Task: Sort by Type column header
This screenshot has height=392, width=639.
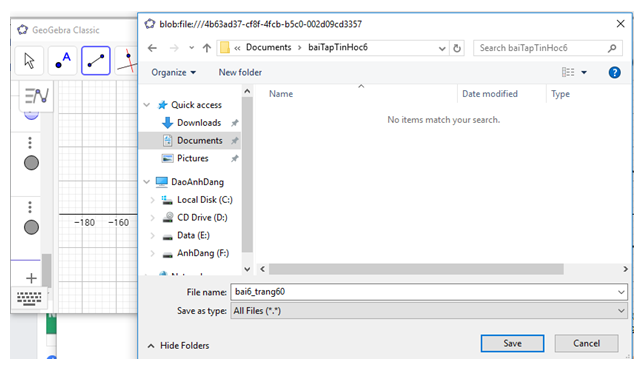Action: tap(560, 94)
